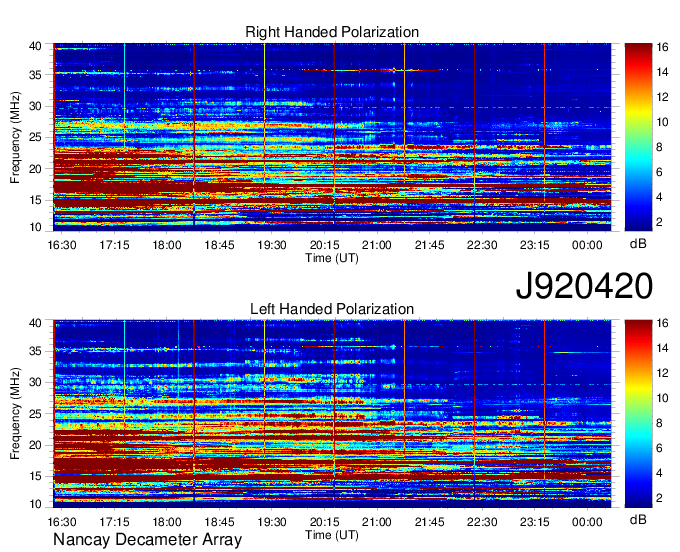Image resolution: width=680 pixels, height=552 pixels.
Task: Click the 35 MHz tick on Left Handed plot
Action: (x=35, y=352)
